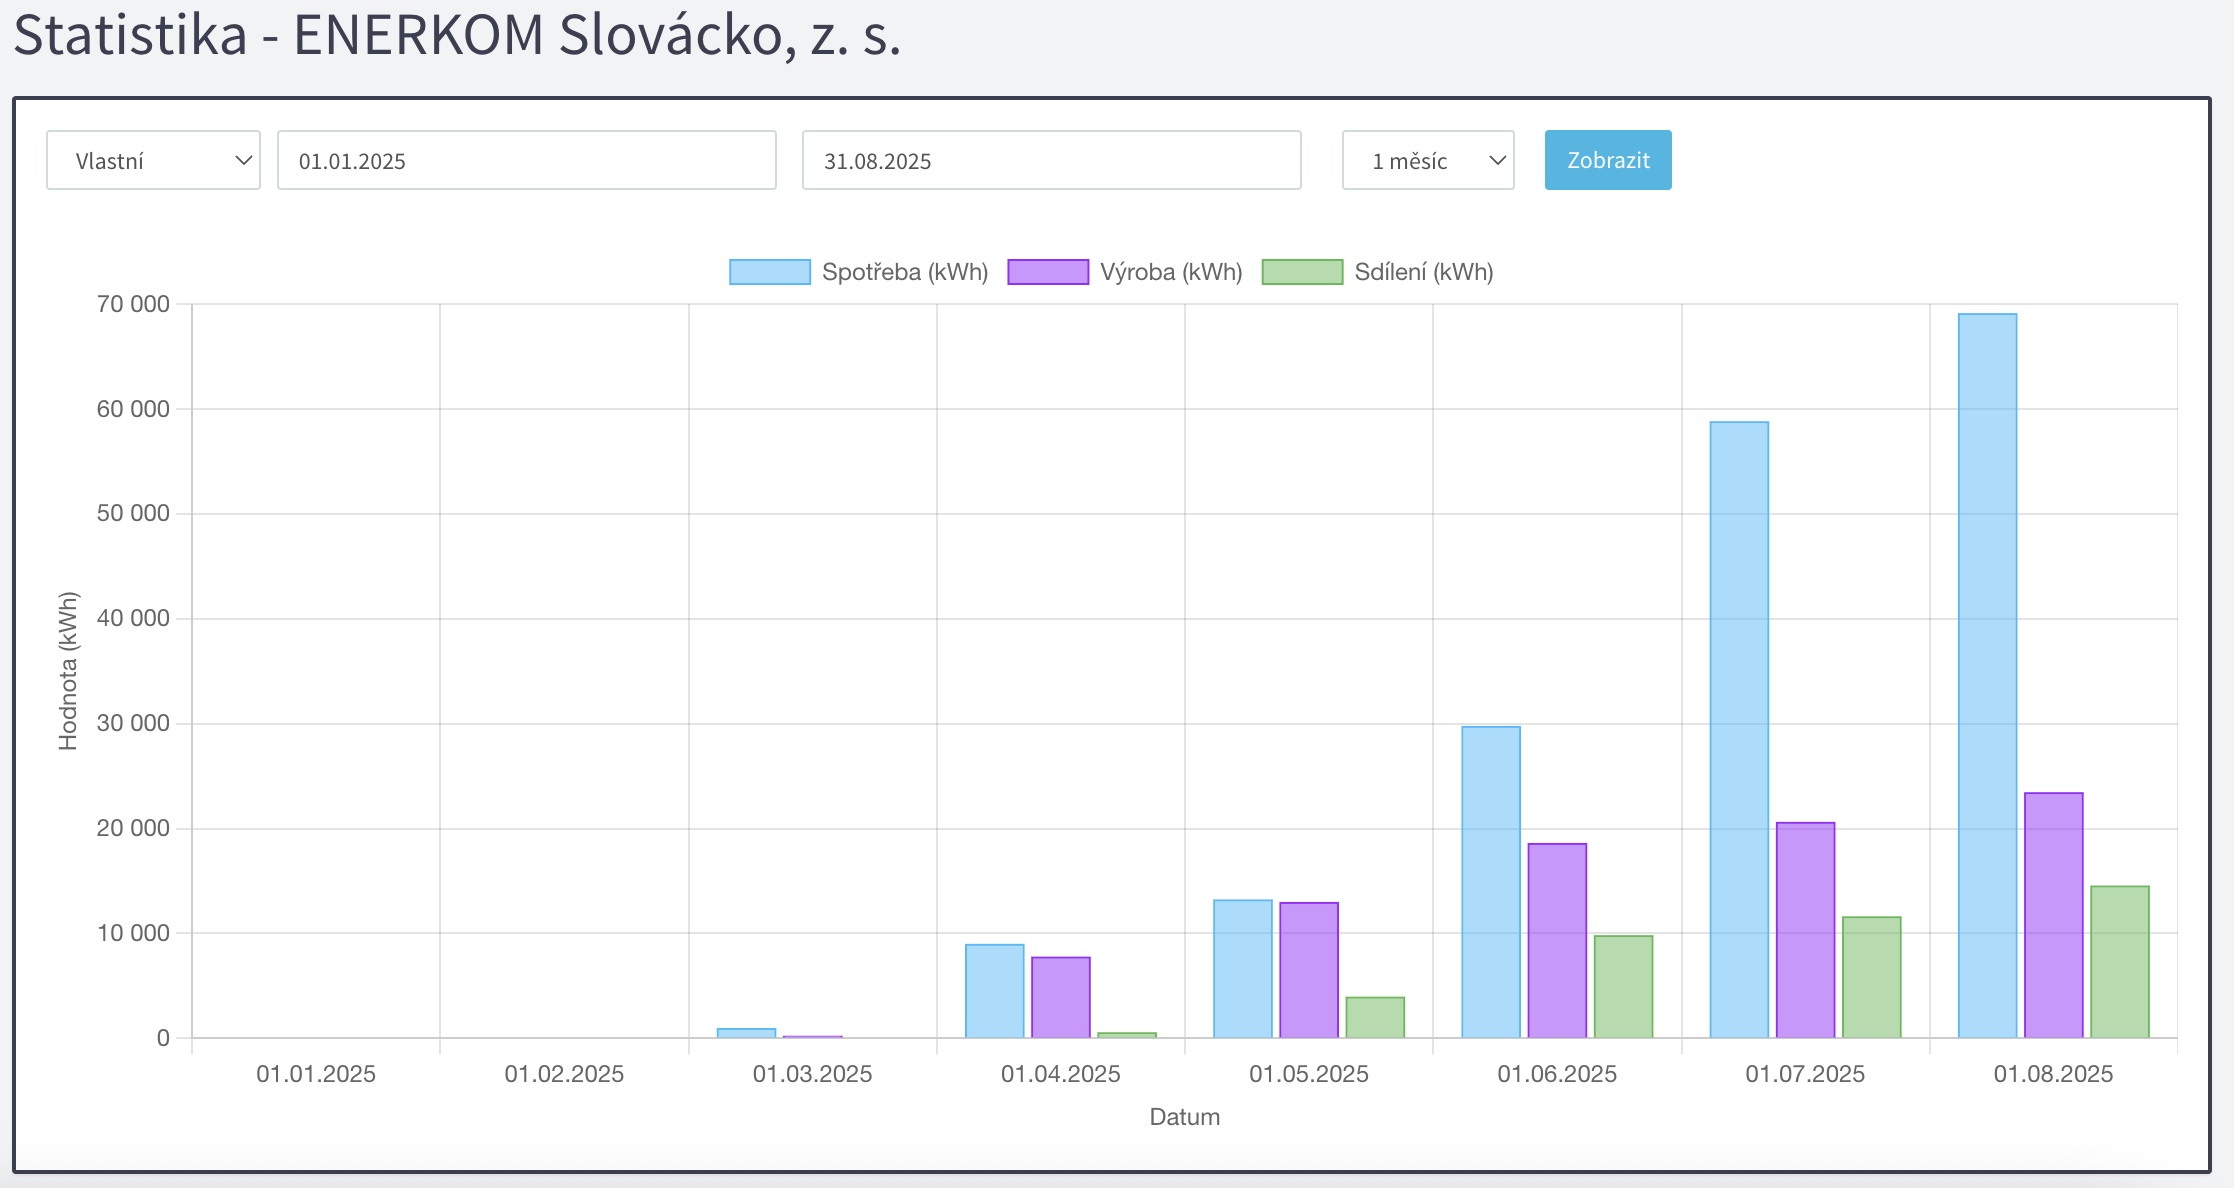Viewport: 2234px width, 1188px height.
Task: Expand the 1 měsíc interval dropdown
Action: coord(1427,160)
